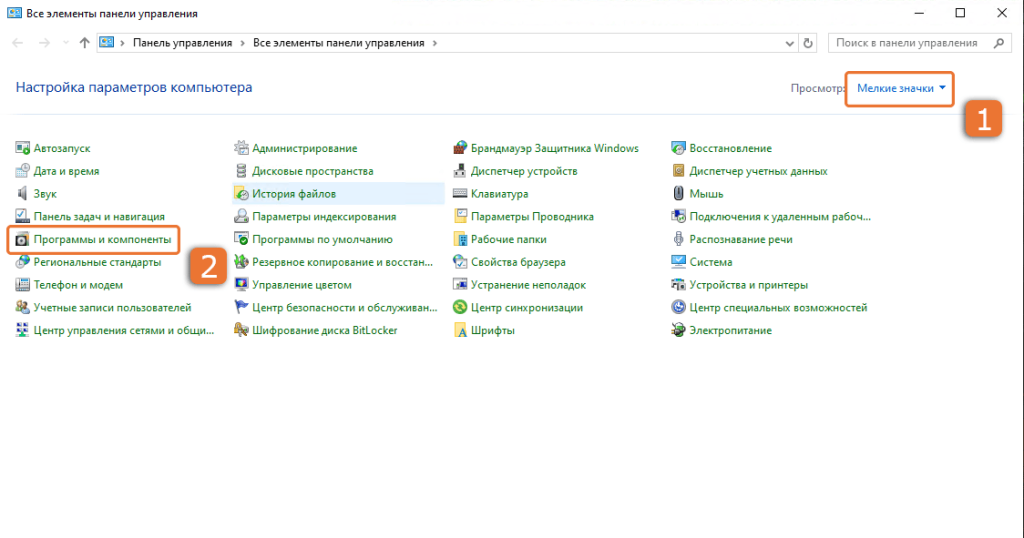Click the Параметры индексирования icon
This screenshot has width=1024, height=538.
coord(241,216)
